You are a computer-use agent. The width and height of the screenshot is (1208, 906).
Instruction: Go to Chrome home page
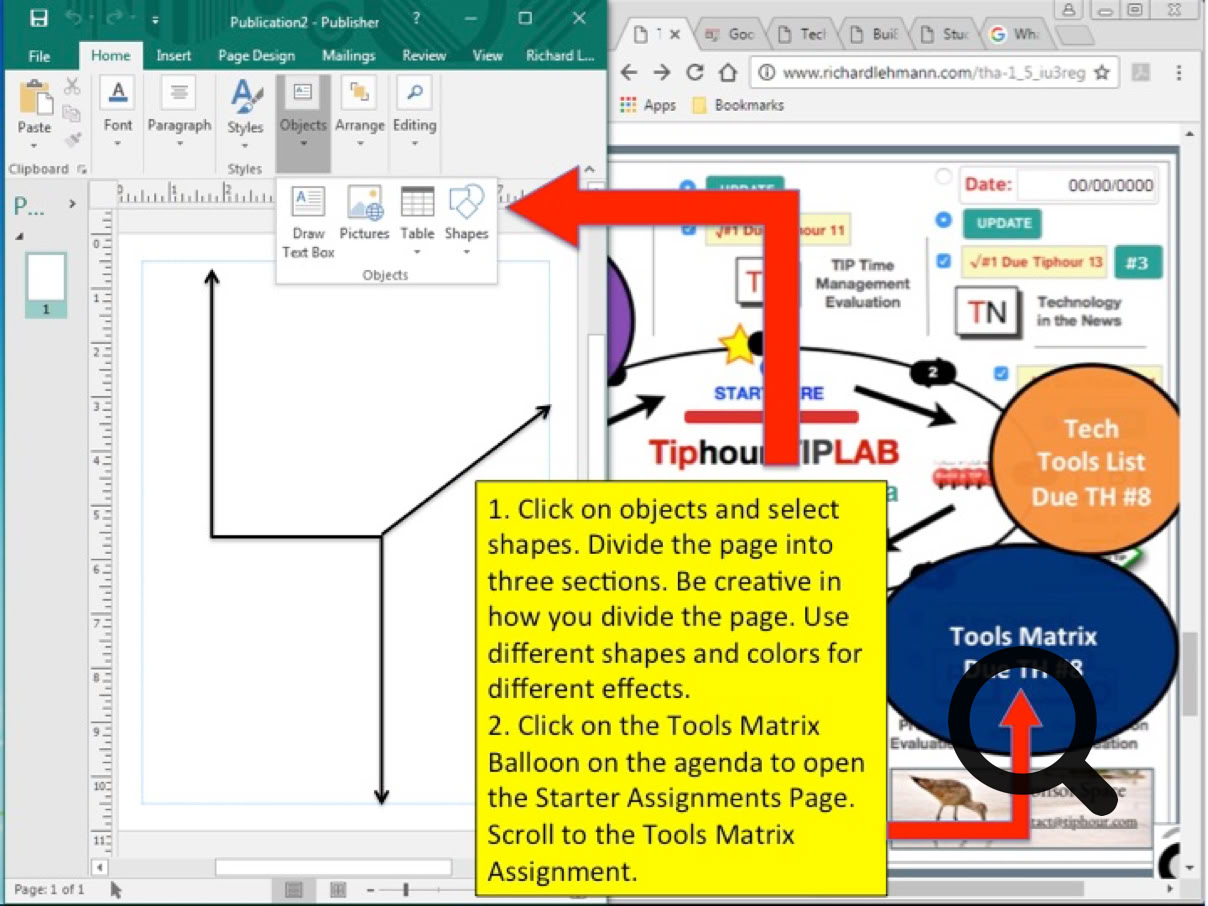pos(729,72)
